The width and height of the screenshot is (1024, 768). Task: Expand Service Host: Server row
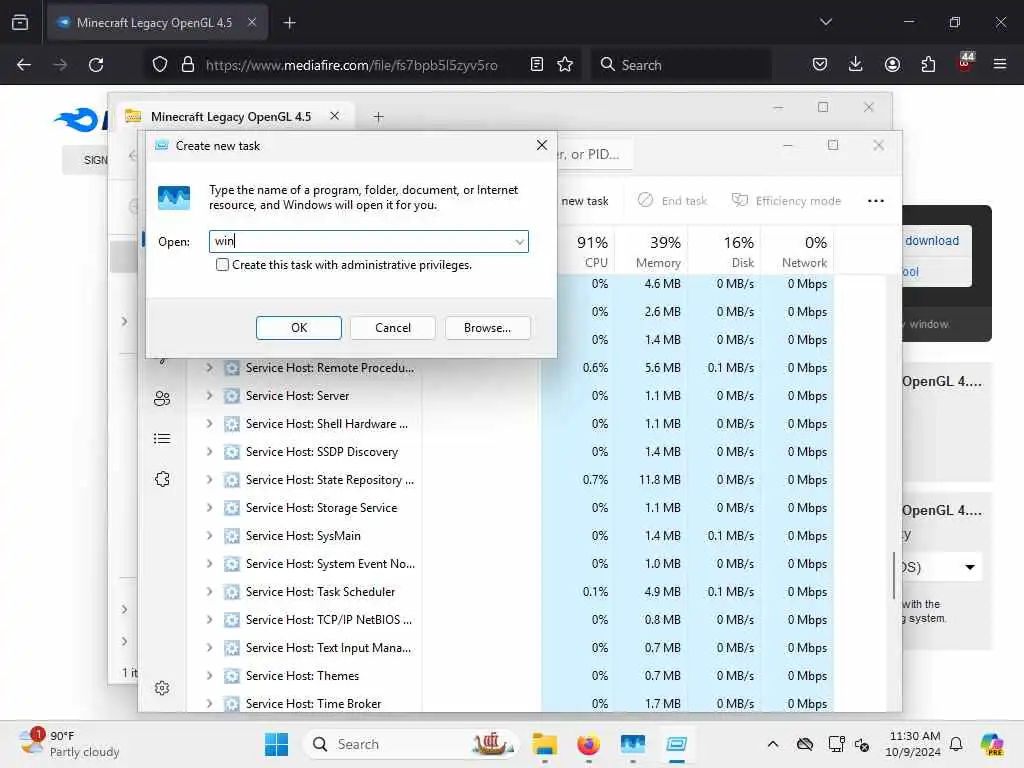pos(209,396)
